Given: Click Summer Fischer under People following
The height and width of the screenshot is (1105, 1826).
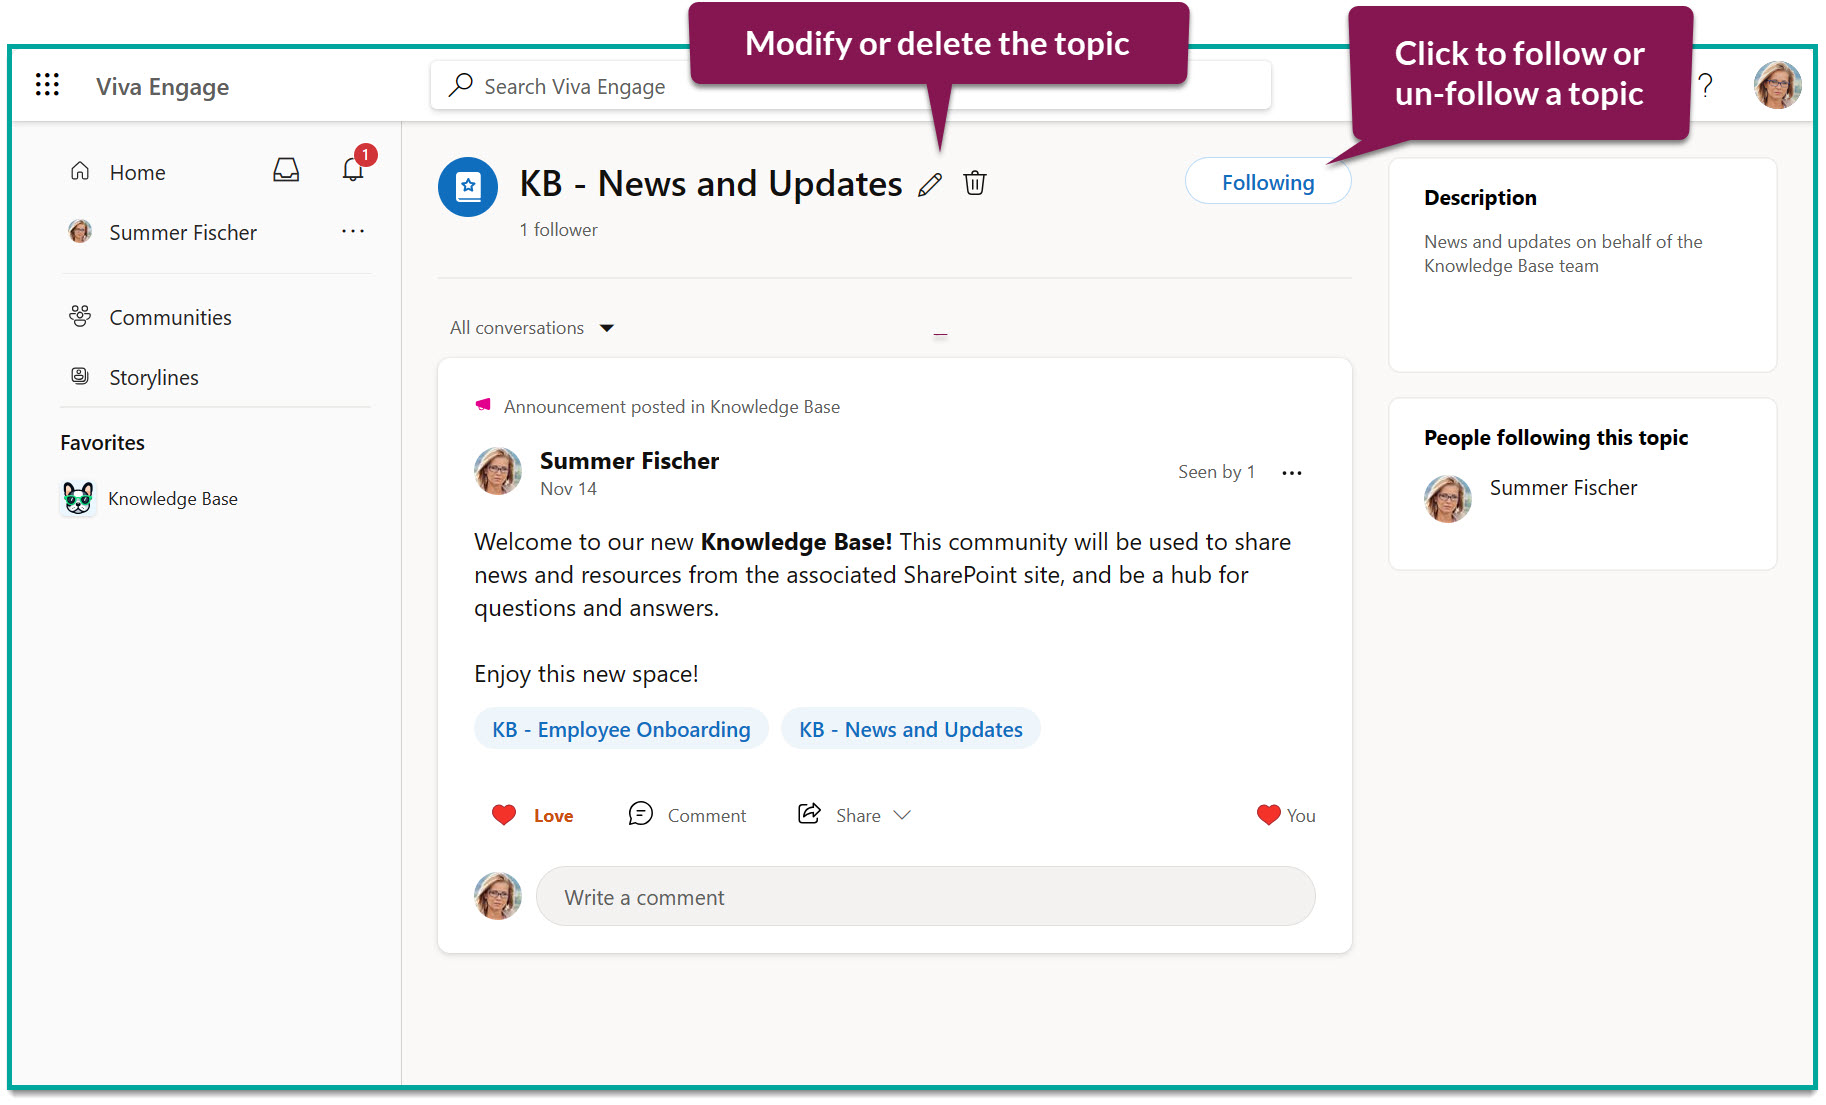Looking at the screenshot, I should [1562, 488].
